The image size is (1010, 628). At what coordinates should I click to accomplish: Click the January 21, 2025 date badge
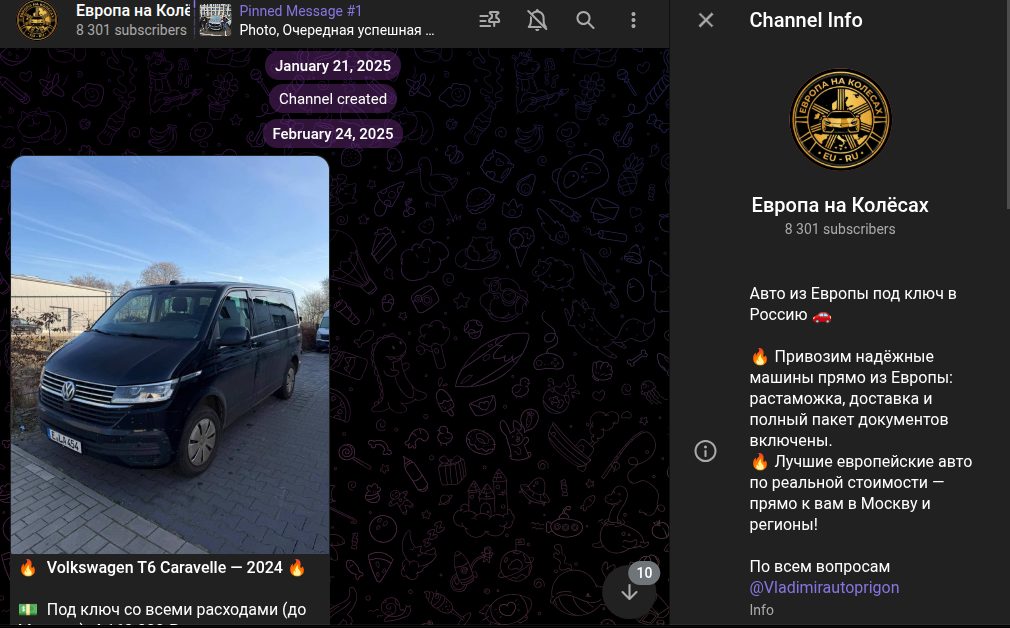coord(333,66)
